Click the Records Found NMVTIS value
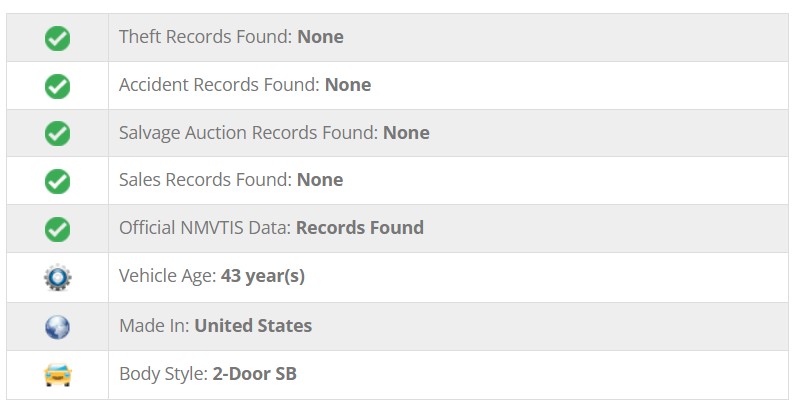This screenshot has width=811, height=412. coord(359,228)
